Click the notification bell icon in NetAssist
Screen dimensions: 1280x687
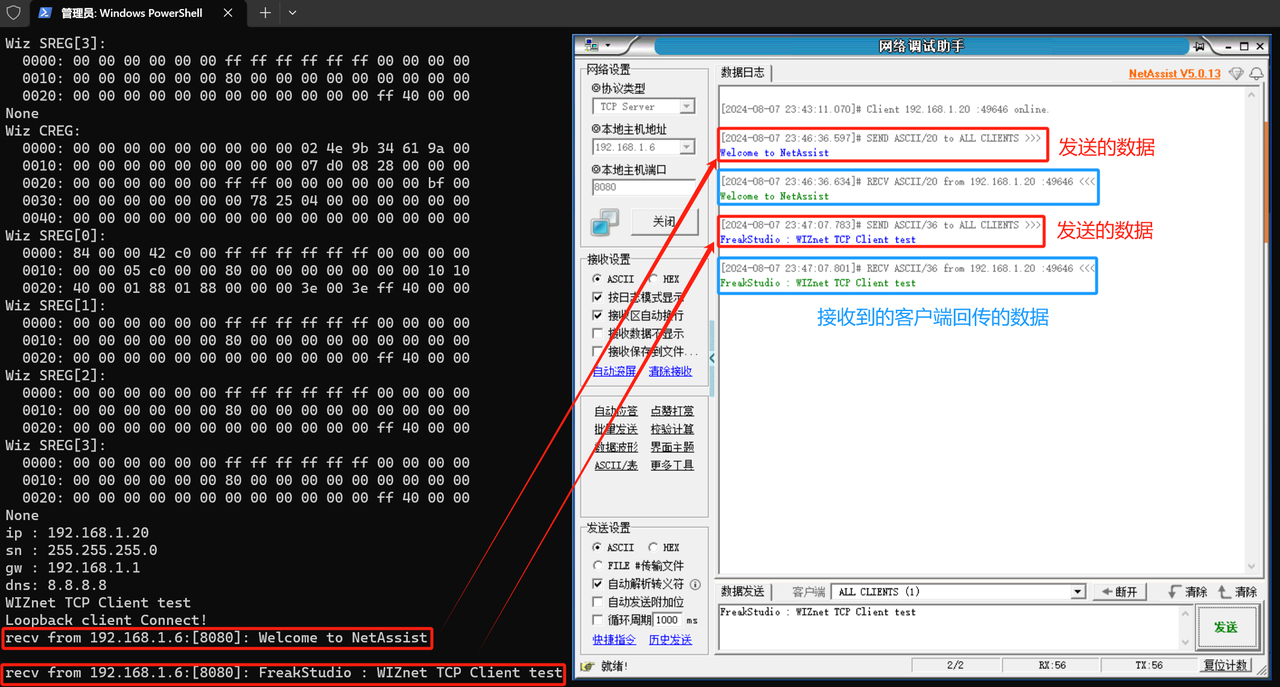pyautogui.click(x=1256, y=74)
